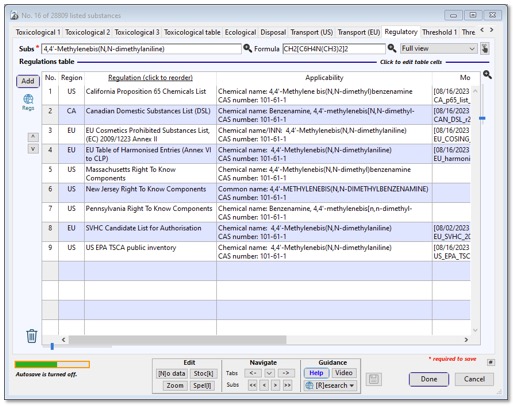The image size is (513, 419).
Task: Click the Regulation (click to reorder) column header
Action: [150, 78]
